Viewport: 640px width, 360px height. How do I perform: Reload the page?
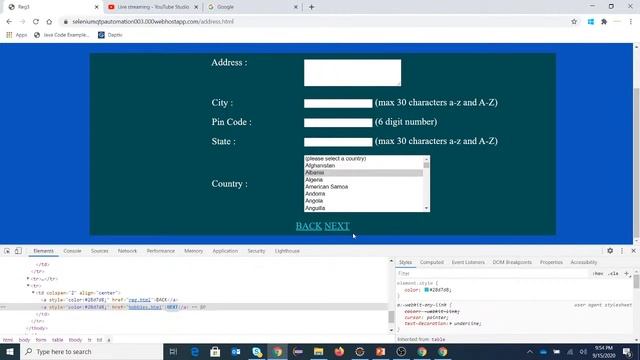[x=36, y=22]
